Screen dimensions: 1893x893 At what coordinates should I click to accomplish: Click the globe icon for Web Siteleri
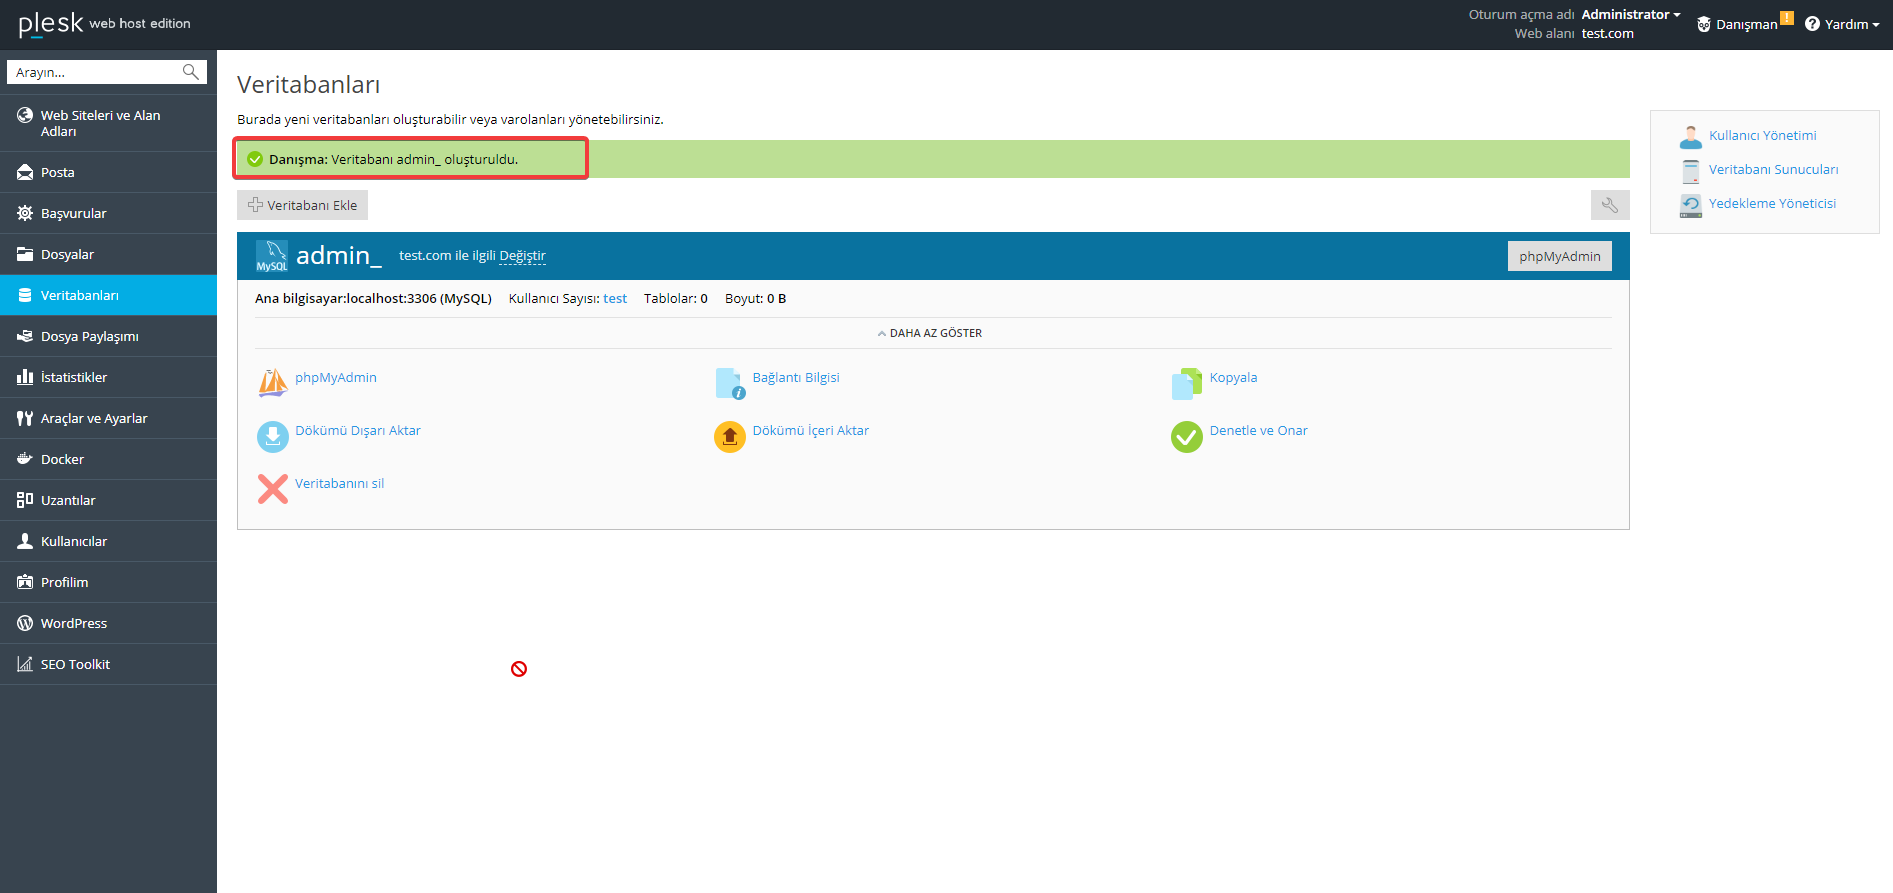25,115
